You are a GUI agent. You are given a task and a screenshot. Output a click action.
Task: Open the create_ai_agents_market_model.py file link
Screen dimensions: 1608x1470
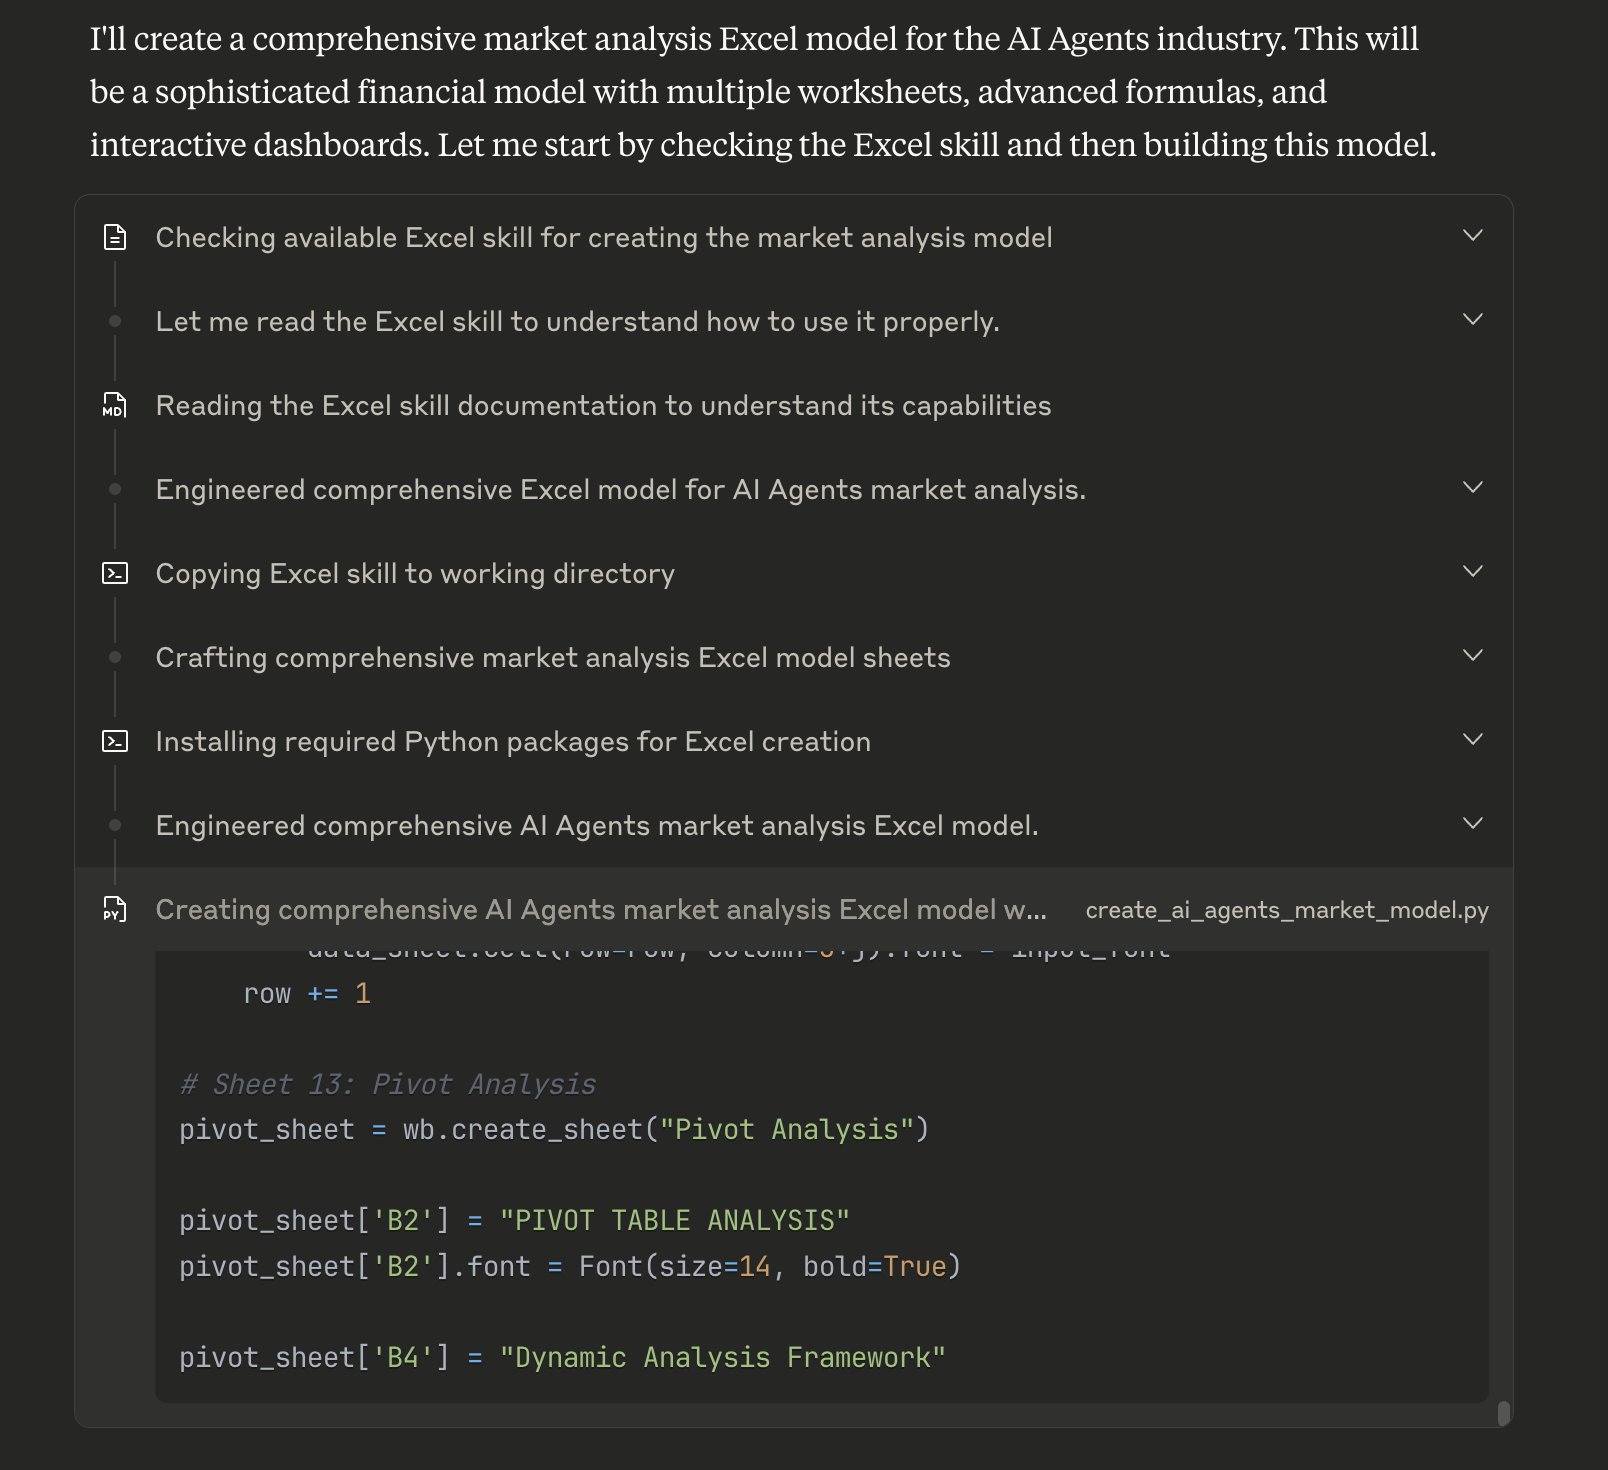click(1287, 910)
